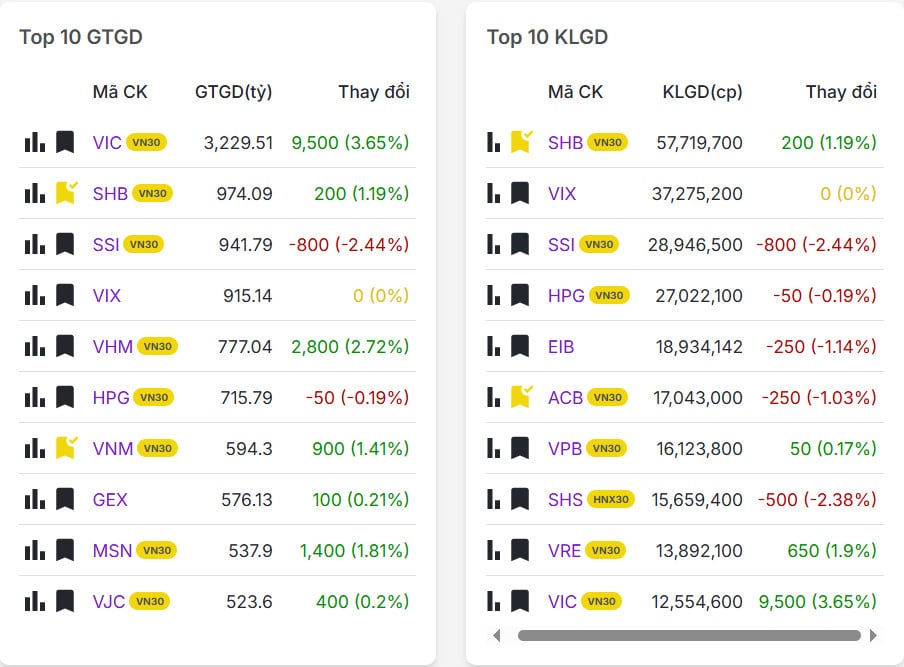Click the bookmark icon beside VJC

coord(66,601)
